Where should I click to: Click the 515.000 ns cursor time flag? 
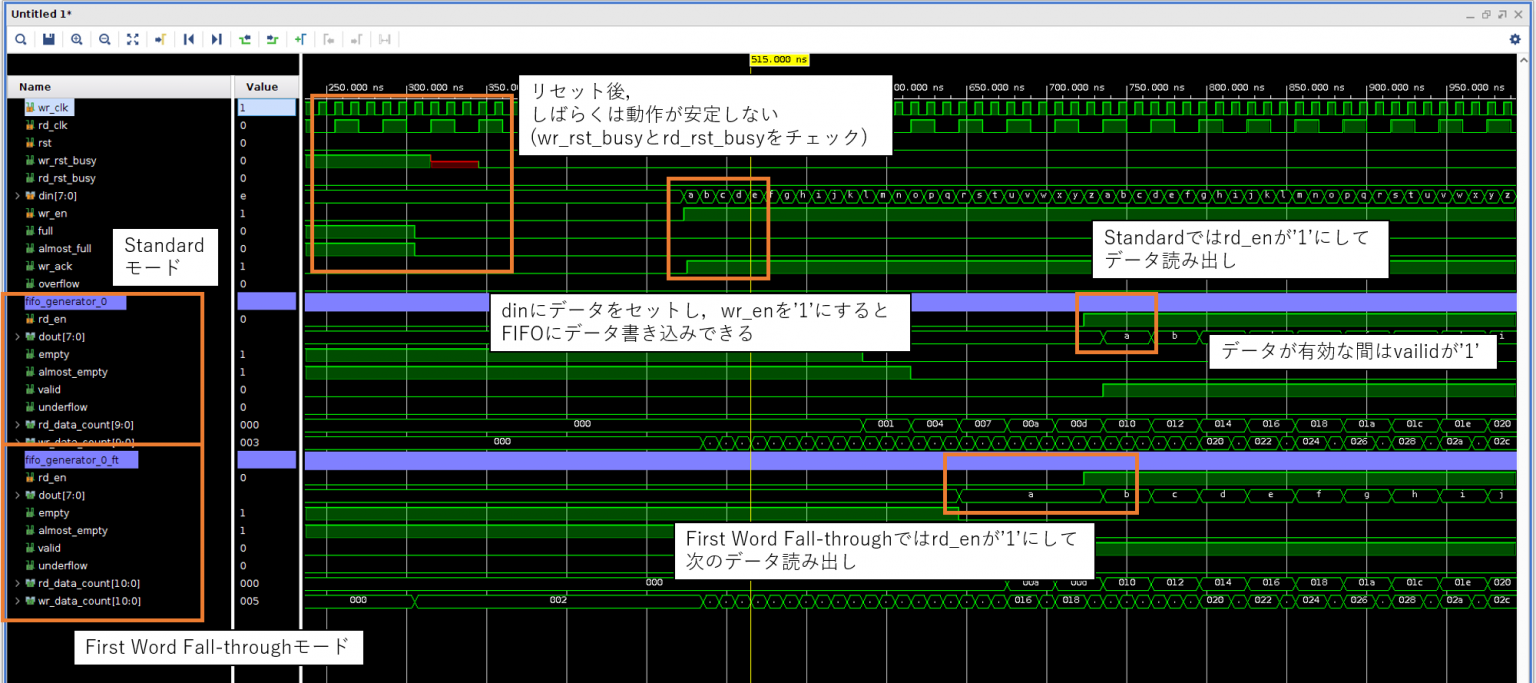click(779, 60)
